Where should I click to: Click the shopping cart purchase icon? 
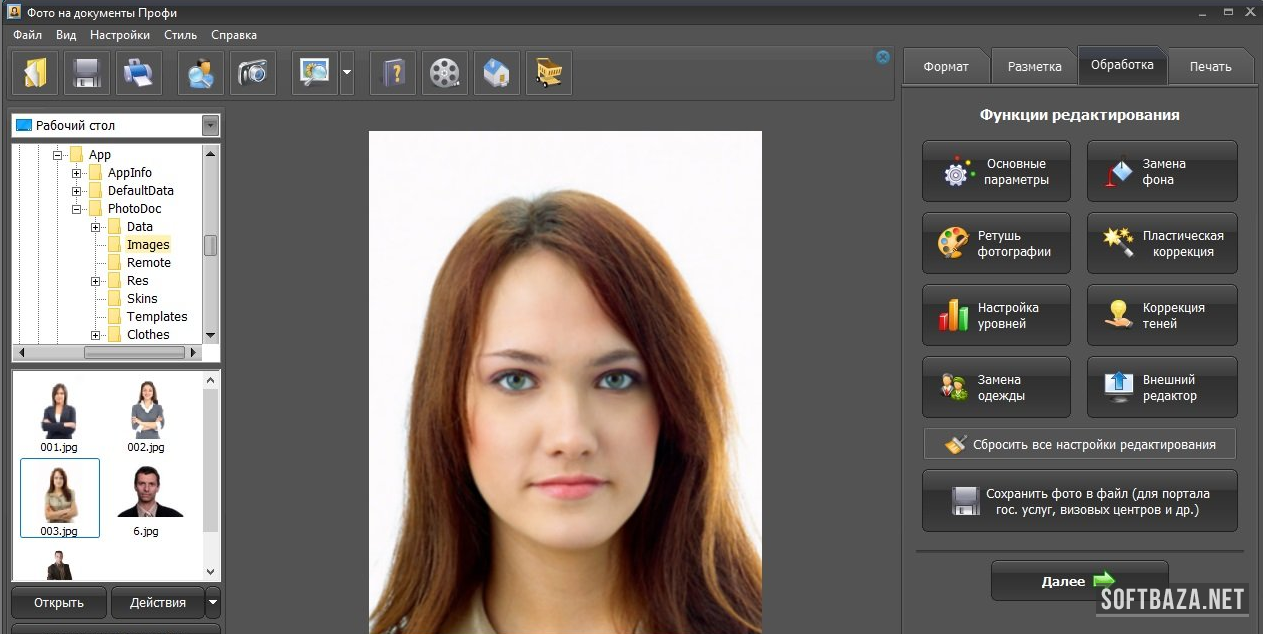(548, 74)
